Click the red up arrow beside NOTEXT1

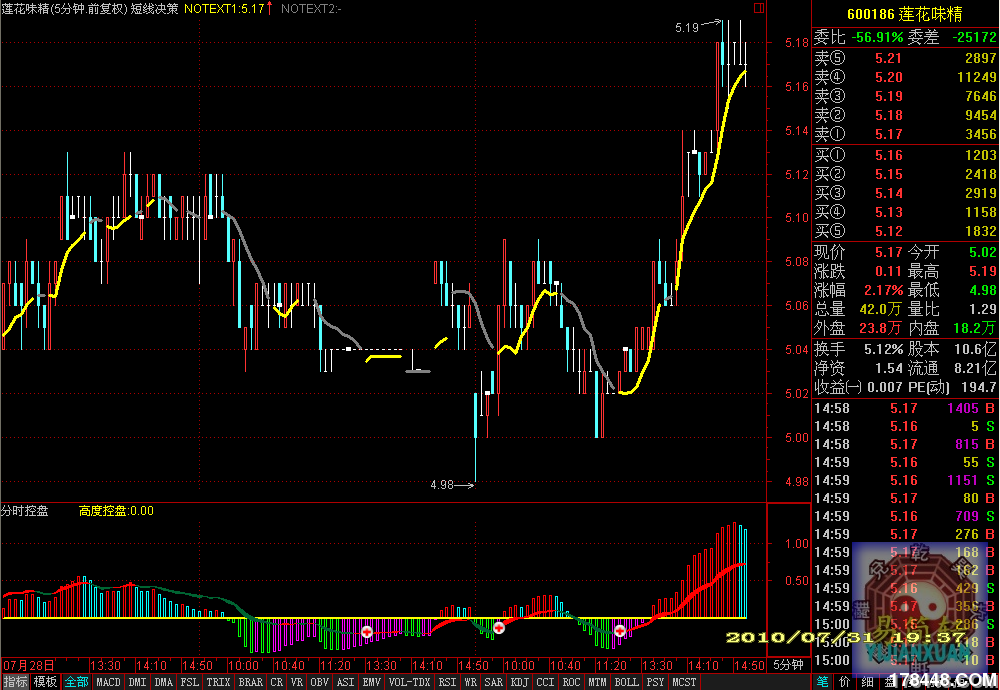pos(270,8)
